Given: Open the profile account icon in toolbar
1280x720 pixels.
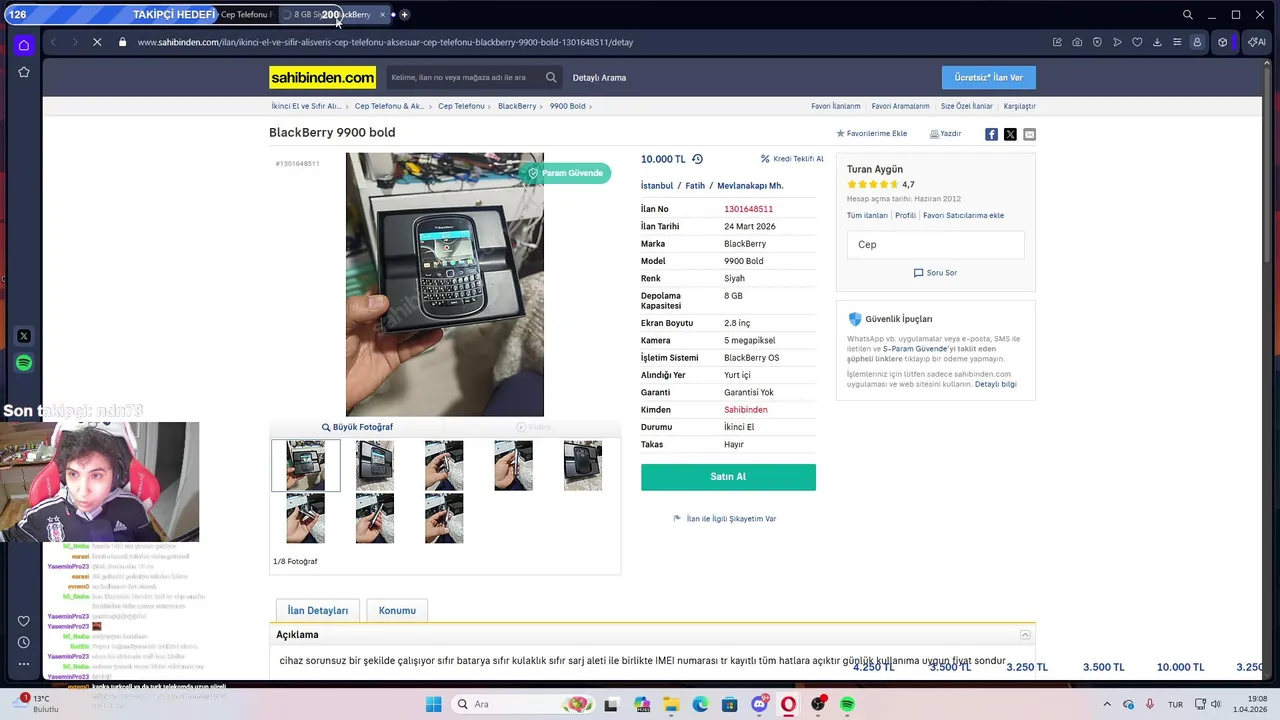Looking at the screenshot, I should (x=1197, y=42).
